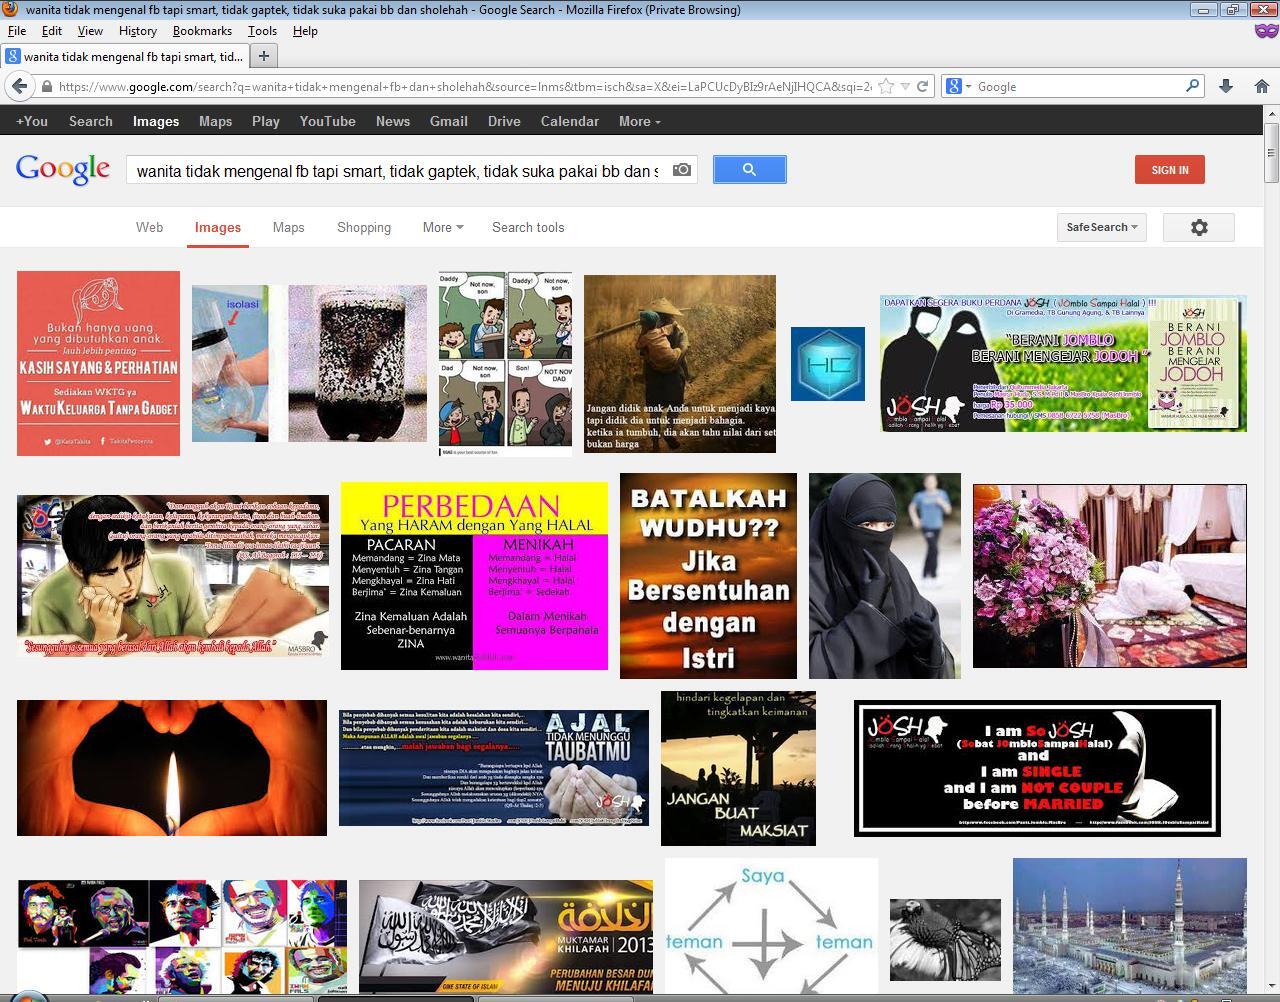Reload the page with the refresh icon
This screenshot has height=1002, width=1280.
click(923, 86)
